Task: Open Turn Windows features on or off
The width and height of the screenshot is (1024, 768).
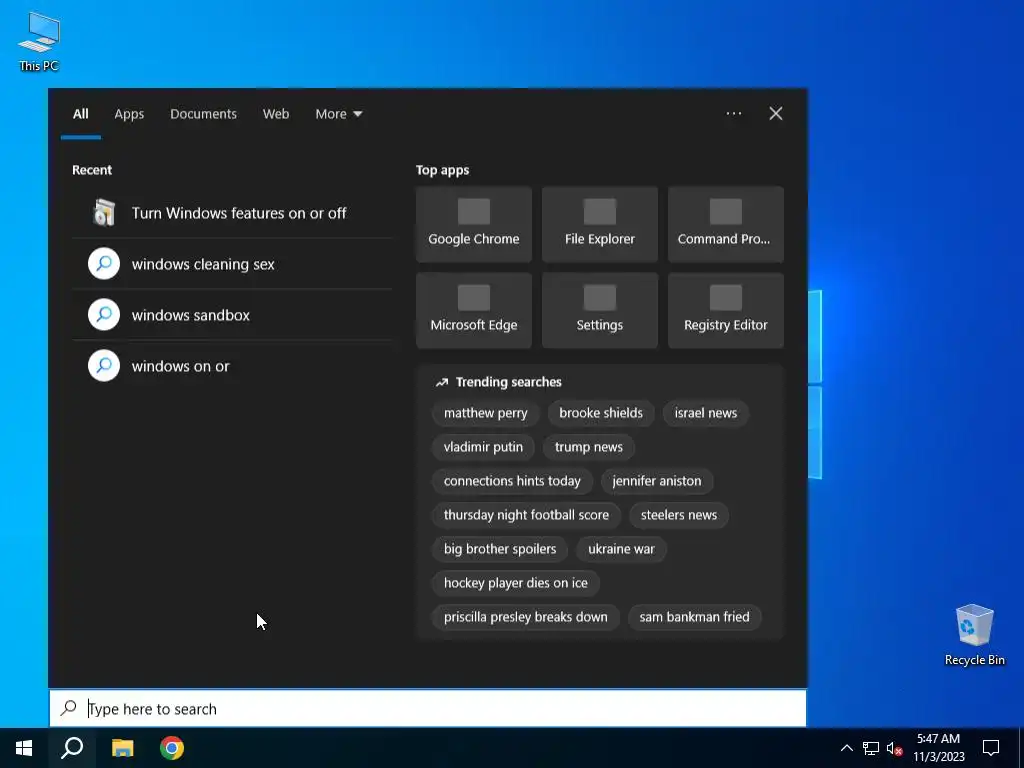Action: tap(232, 213)
